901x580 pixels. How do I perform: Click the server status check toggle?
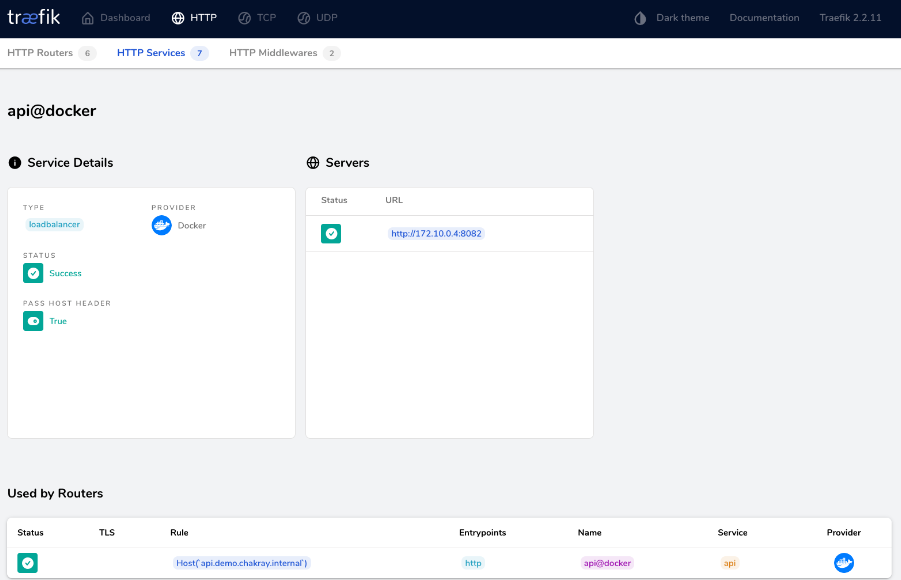click(x=331, y=233)
